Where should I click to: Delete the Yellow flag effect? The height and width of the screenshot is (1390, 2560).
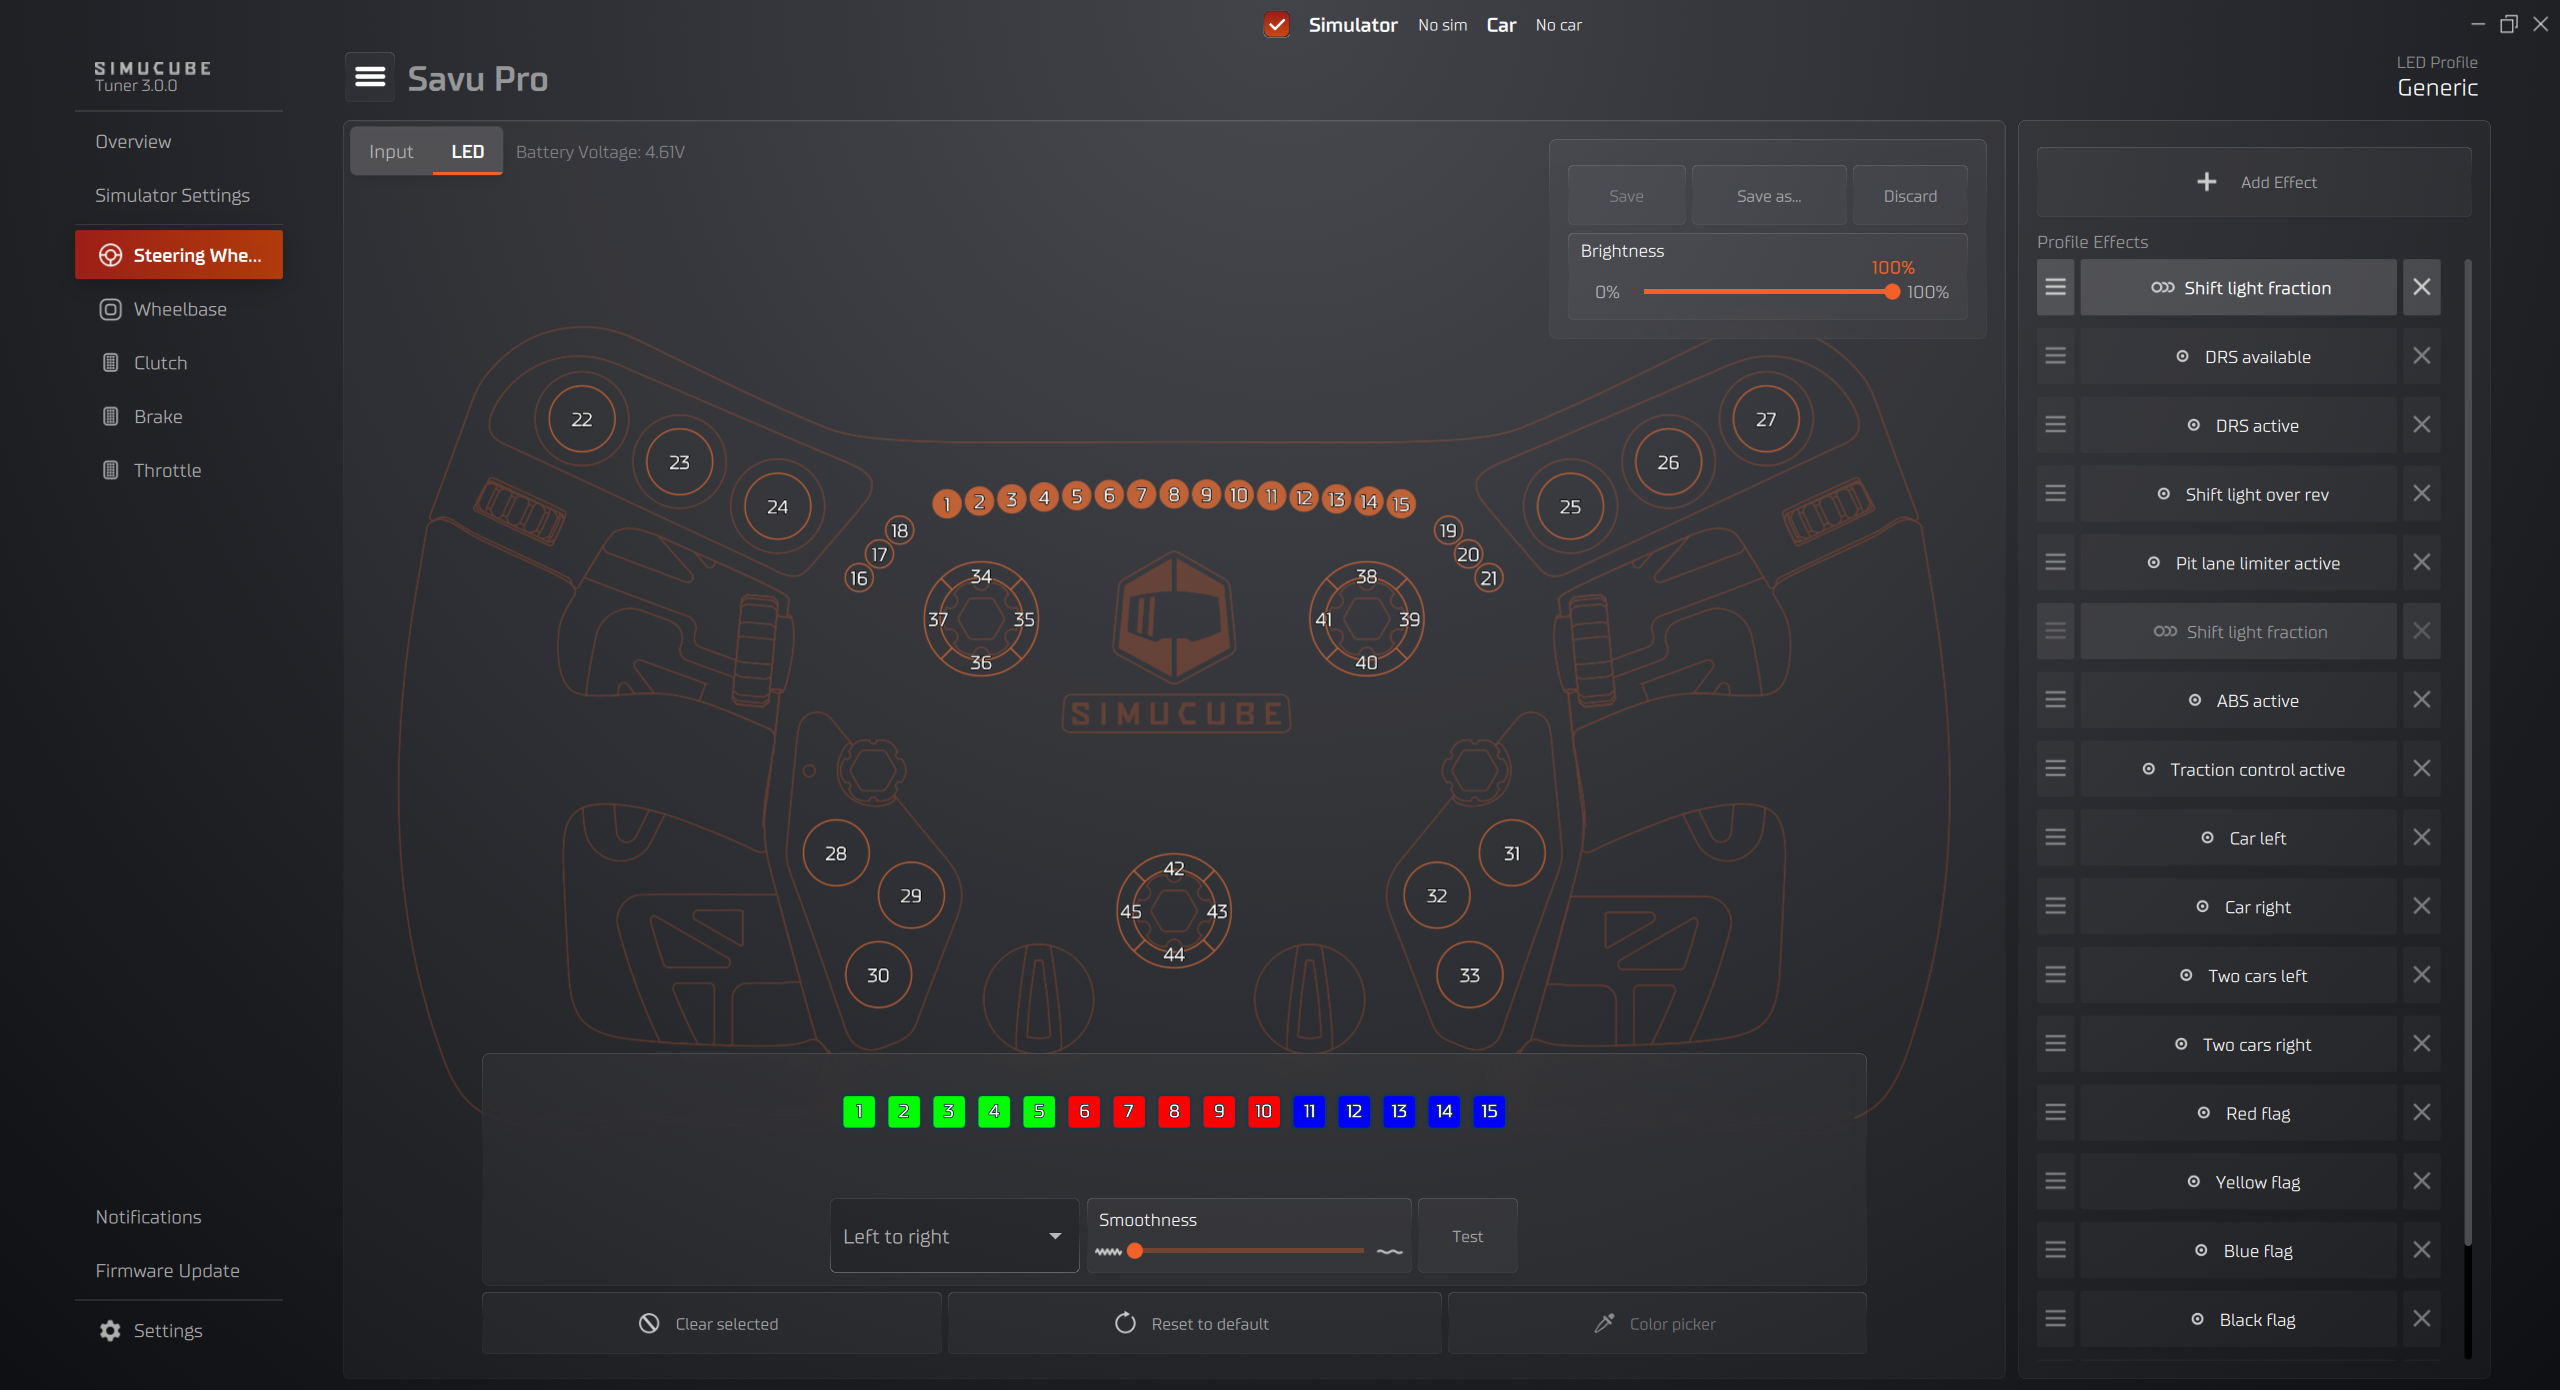tap(2421, 1181)
